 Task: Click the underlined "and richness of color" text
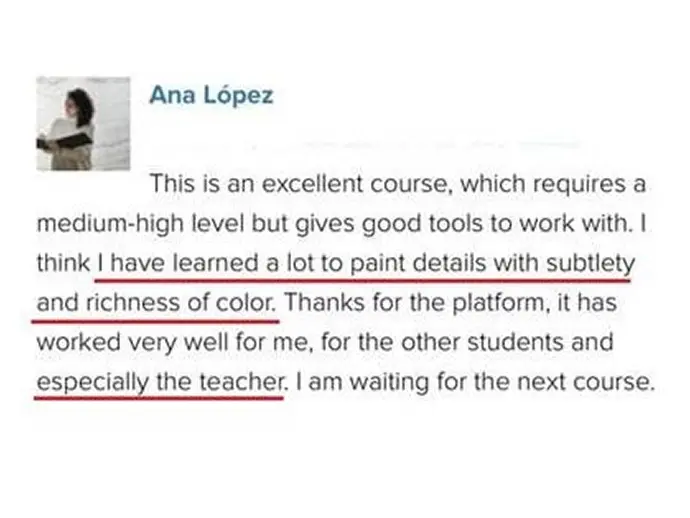coord(156,302)
